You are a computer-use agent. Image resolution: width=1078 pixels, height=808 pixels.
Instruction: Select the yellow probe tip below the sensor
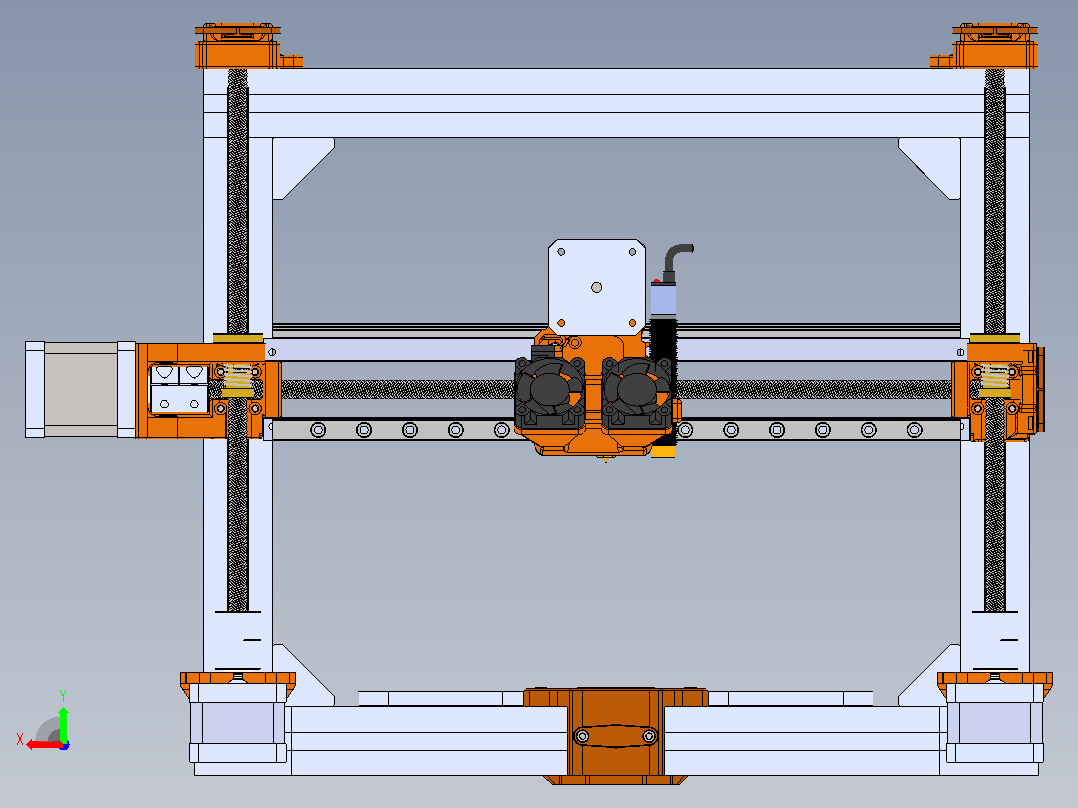tap(664, 450)
